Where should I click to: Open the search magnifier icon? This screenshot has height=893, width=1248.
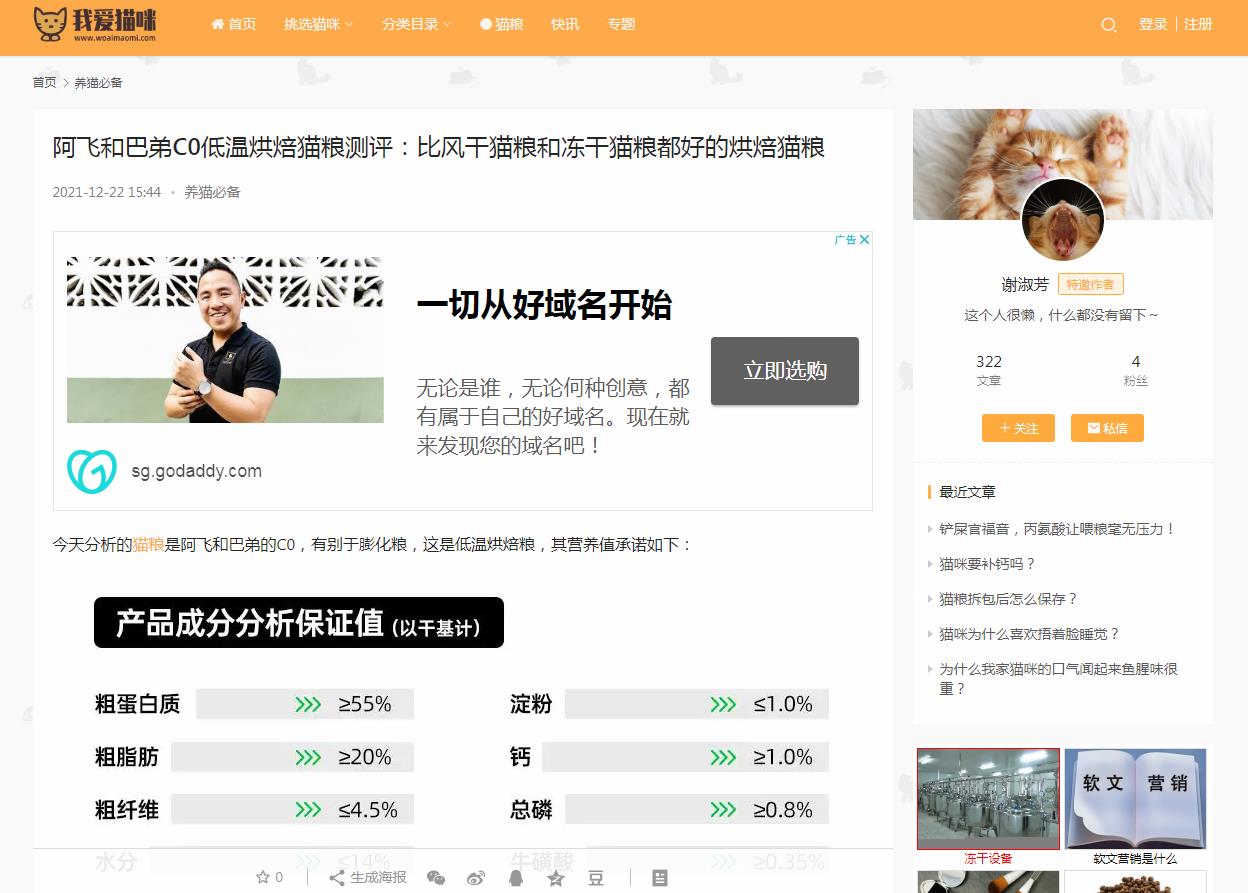(x=1108, y=25)
